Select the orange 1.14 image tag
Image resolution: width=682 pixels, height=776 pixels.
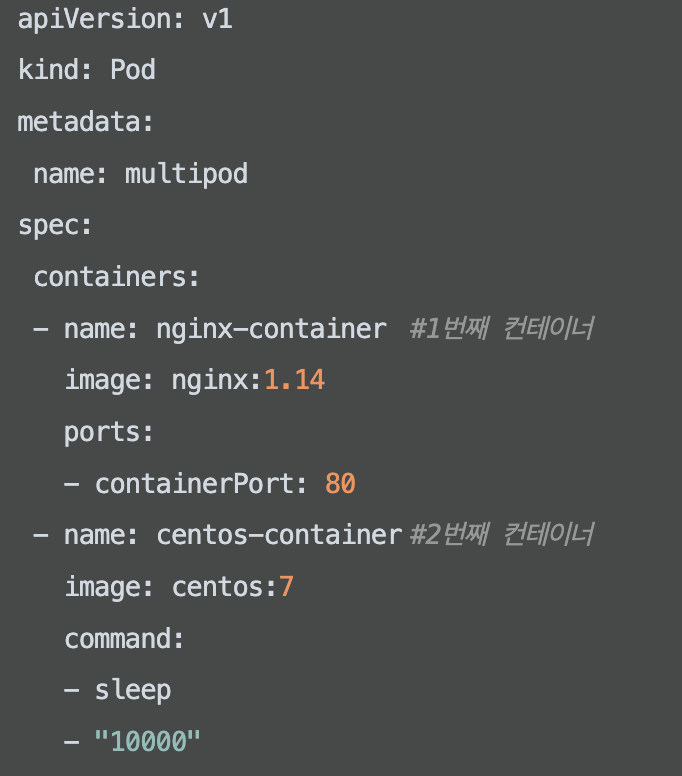point(294,380)
